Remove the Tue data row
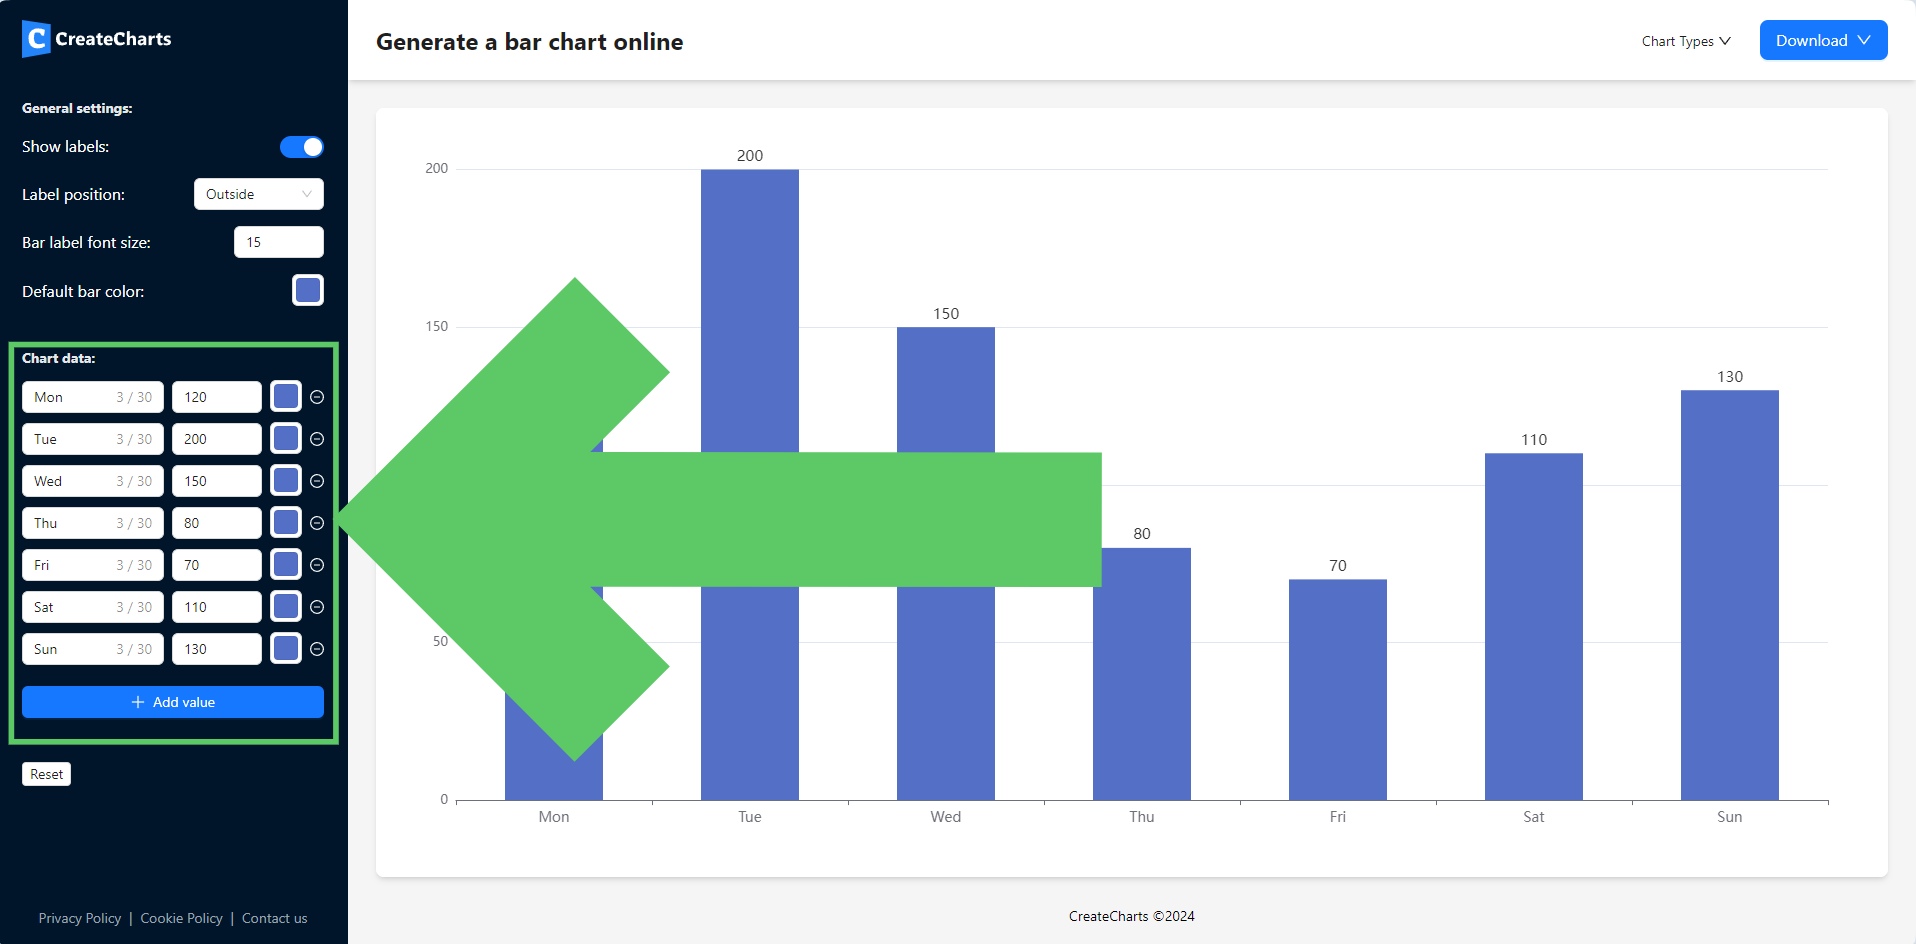1916x944 pixels. (x=317, y=439)
